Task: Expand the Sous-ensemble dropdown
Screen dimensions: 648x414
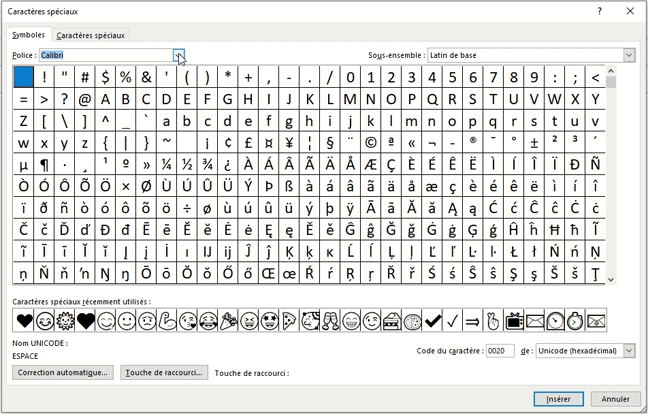Action: pos(629,55)
